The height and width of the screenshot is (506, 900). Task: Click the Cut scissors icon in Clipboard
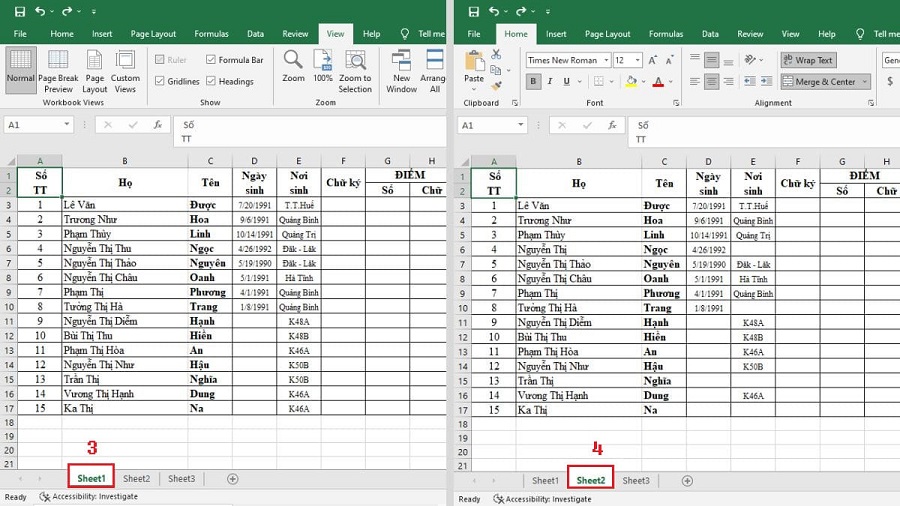tap(497, 56)
